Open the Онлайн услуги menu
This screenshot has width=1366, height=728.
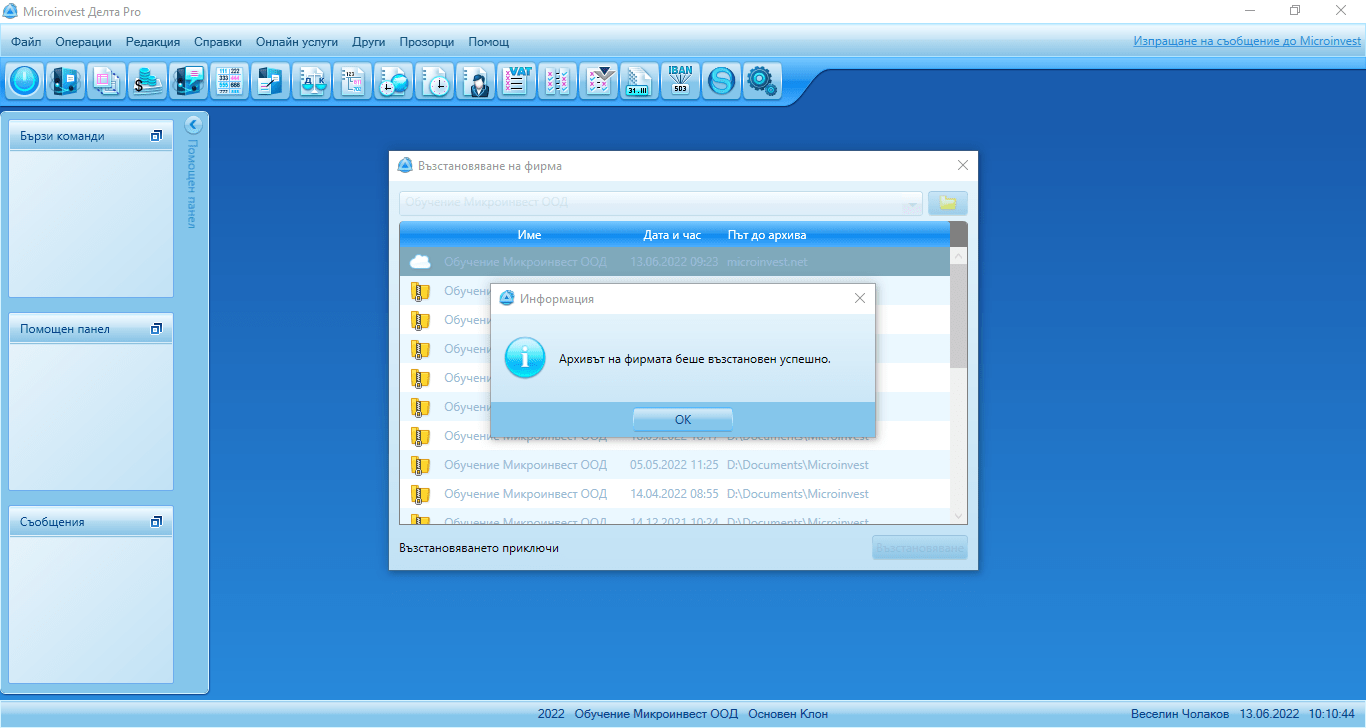pos(297,42)
